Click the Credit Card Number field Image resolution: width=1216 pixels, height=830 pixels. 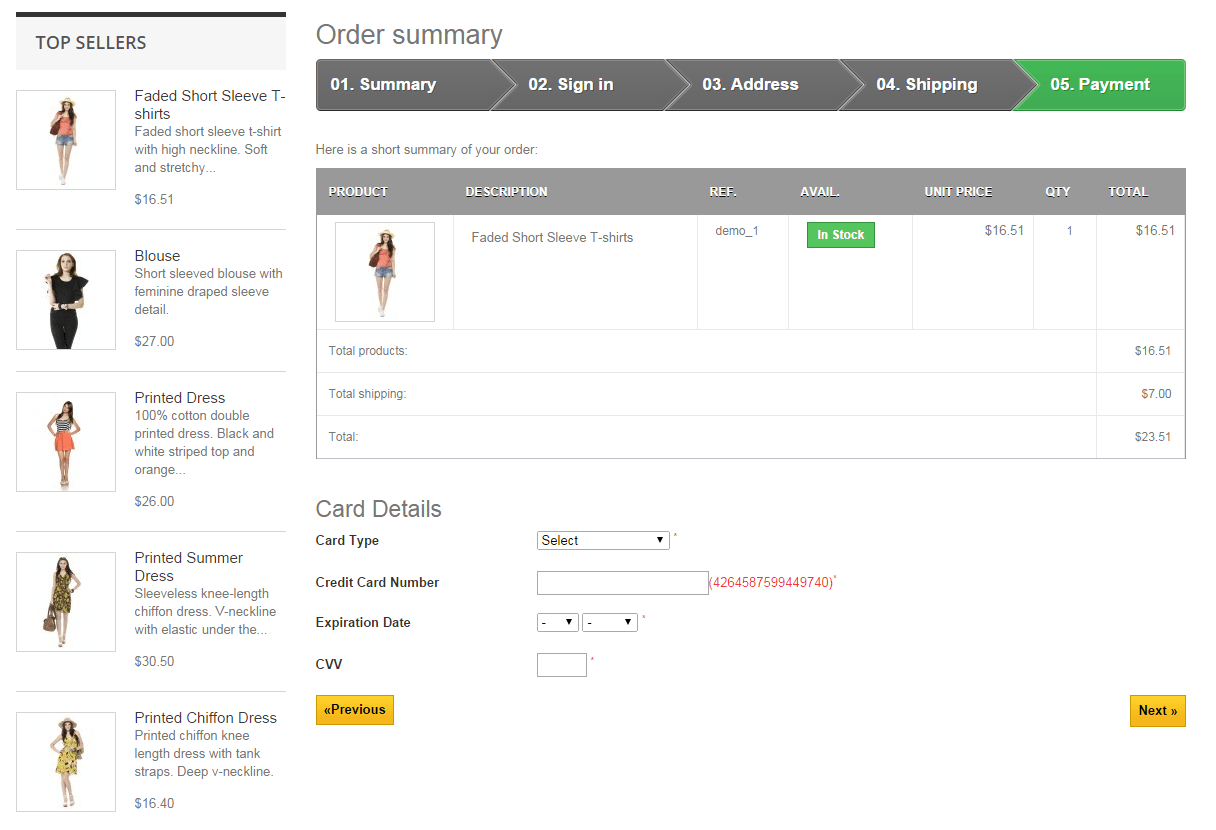point(622,582)
